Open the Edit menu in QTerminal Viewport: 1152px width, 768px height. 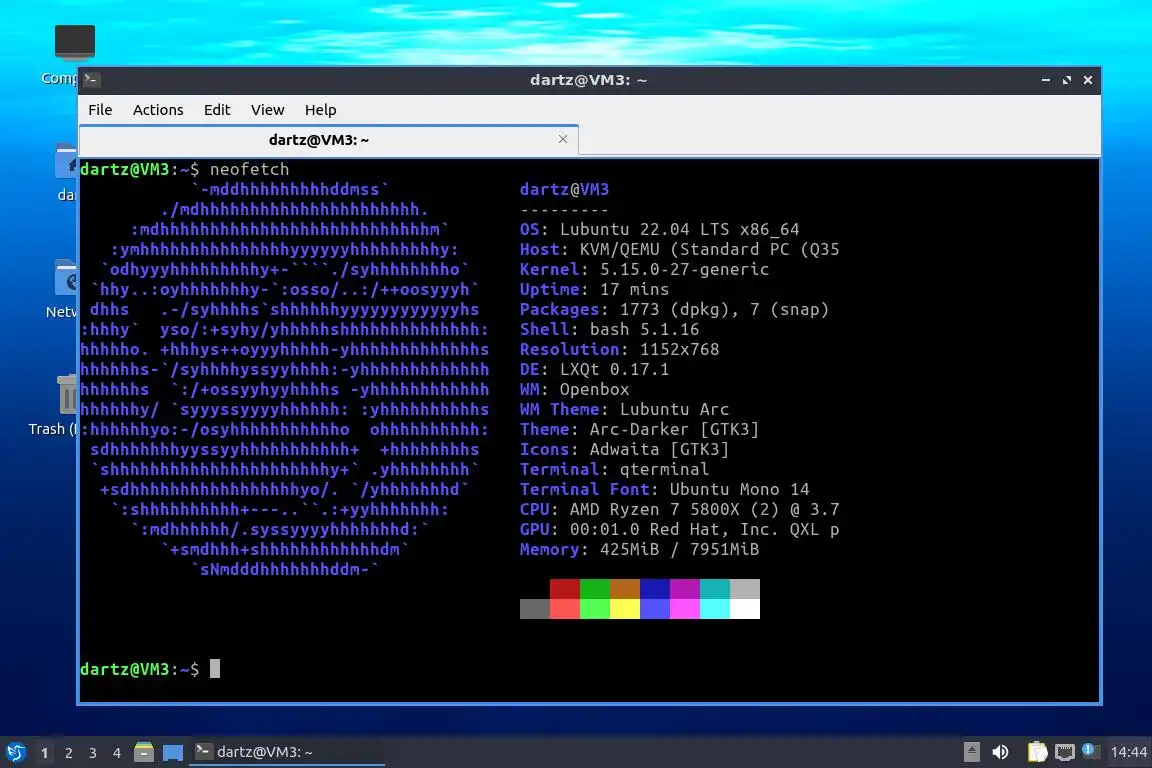pyautogui.click(x=217, y=110)
